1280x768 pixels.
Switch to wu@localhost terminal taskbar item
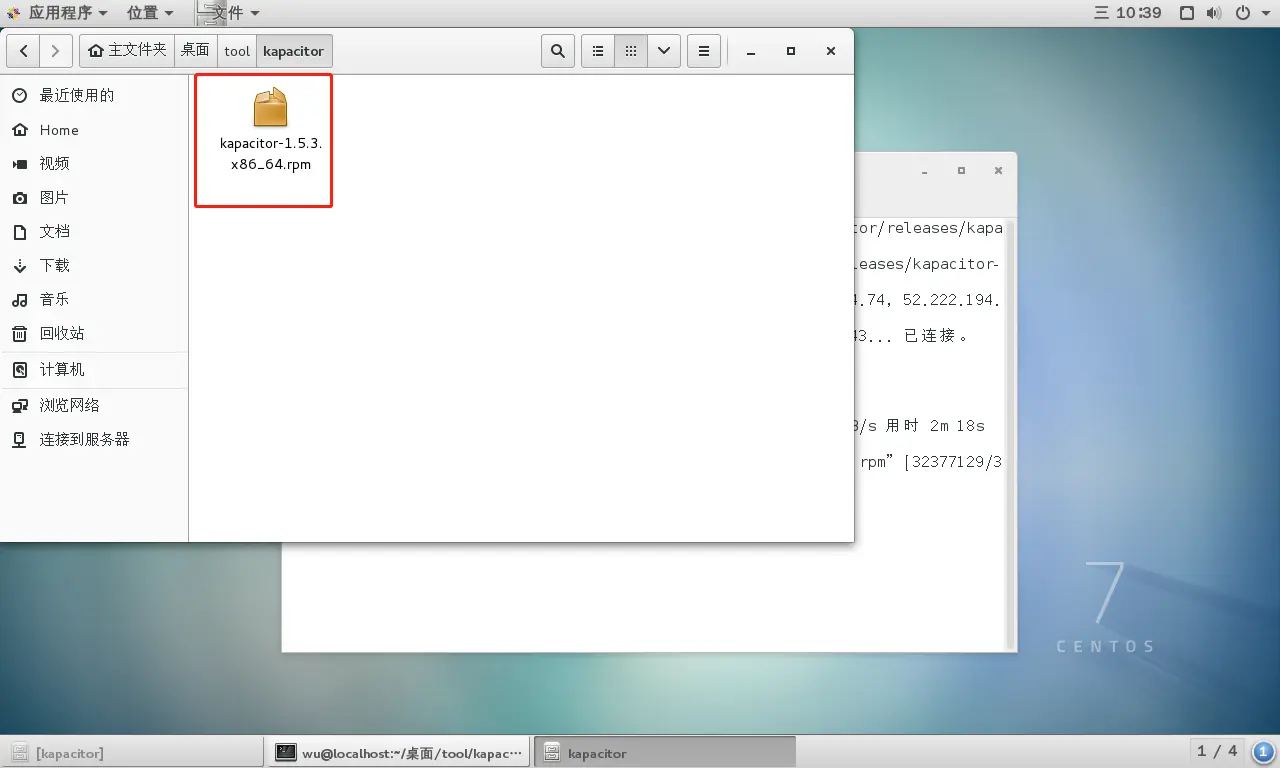399,753
